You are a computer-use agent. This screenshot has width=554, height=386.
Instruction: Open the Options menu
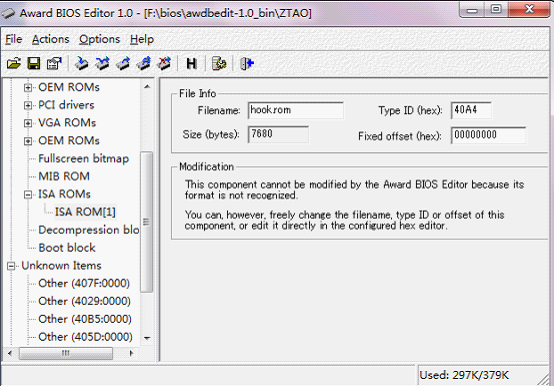[x=100, y=39]
